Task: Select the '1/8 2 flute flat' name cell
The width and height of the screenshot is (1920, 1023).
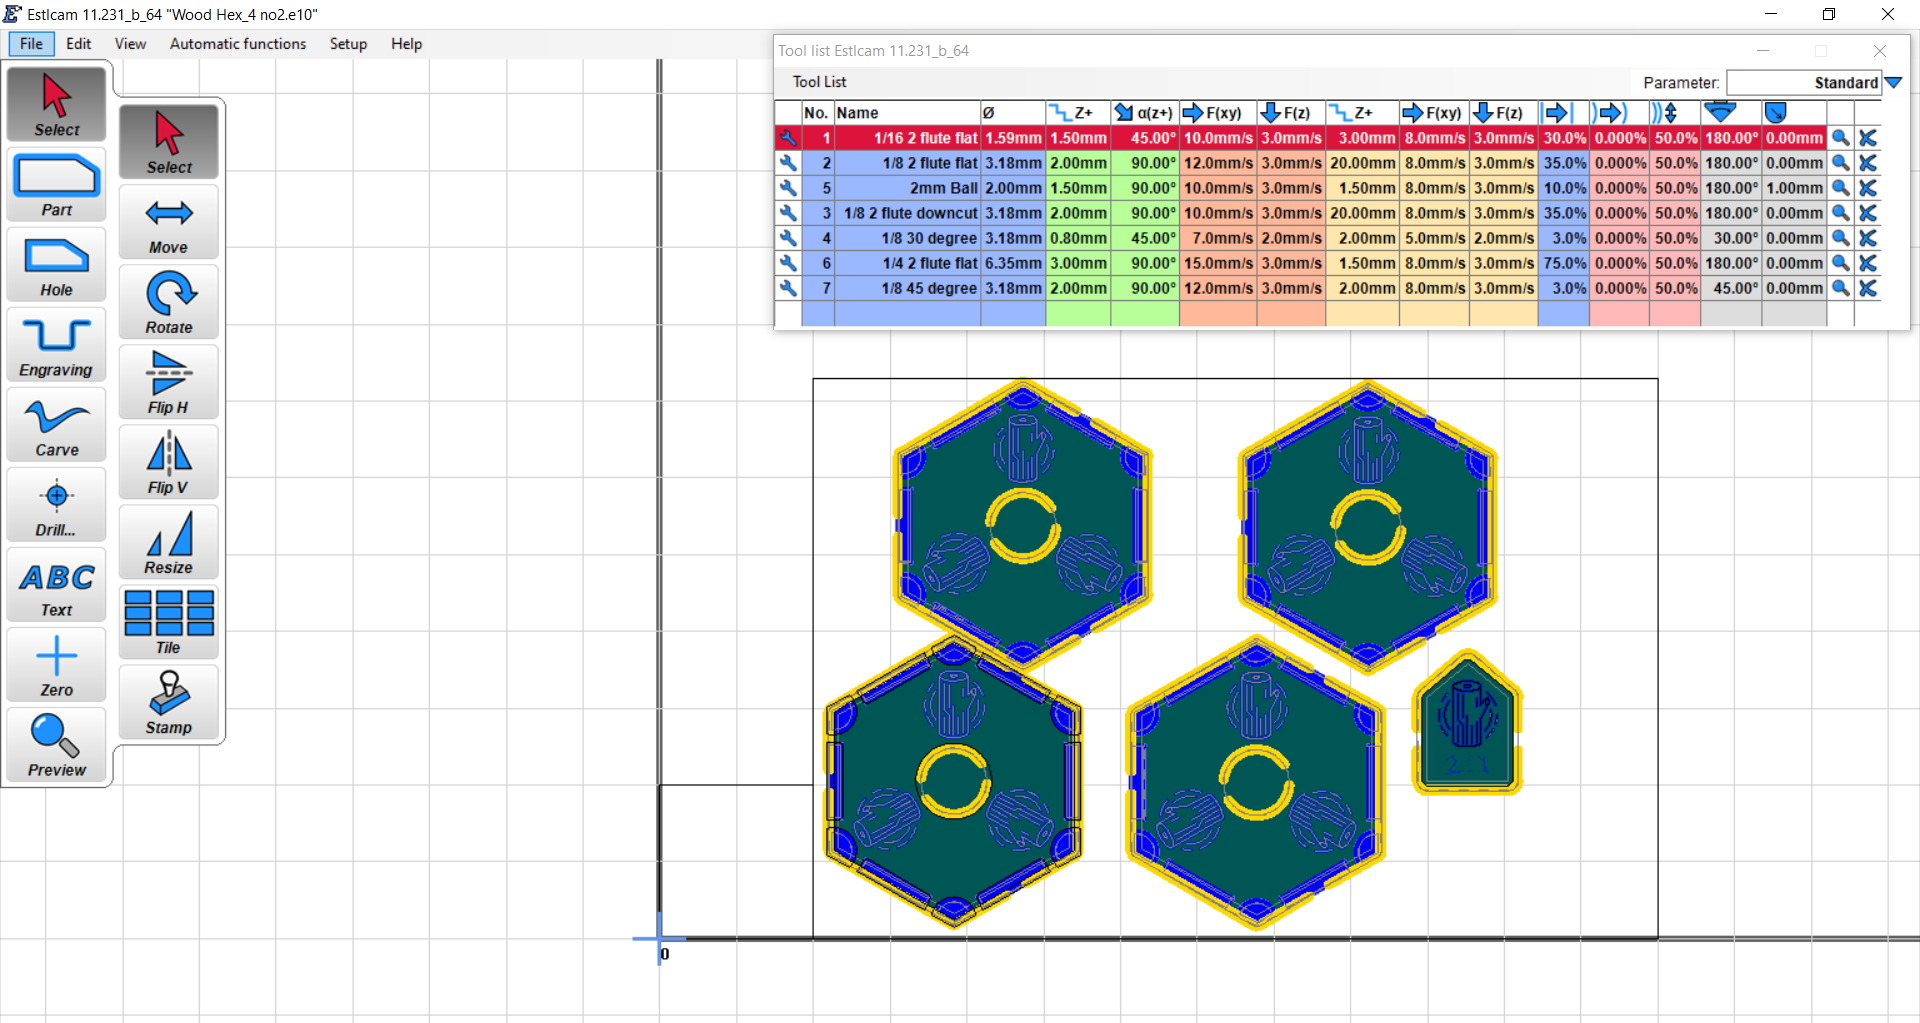Action: click(907, 163)
